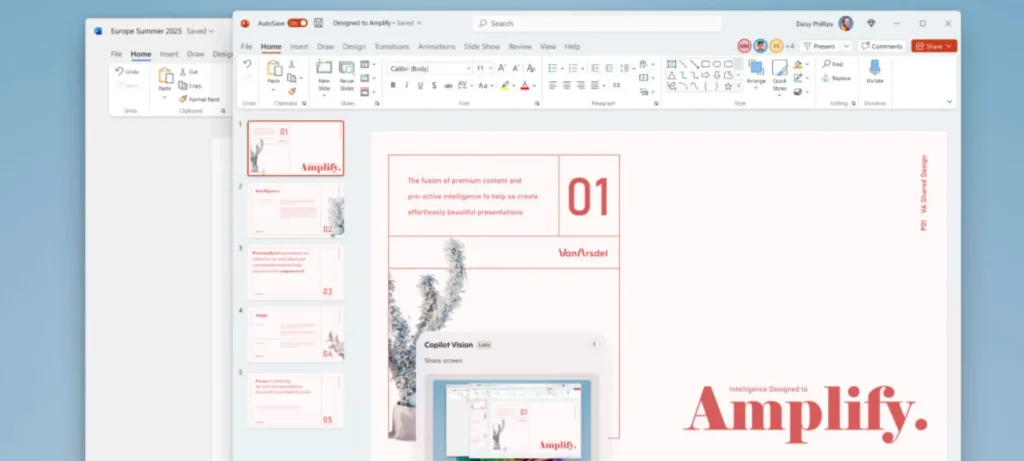Open font size dropdown showing 11

(x=490, y=69)
